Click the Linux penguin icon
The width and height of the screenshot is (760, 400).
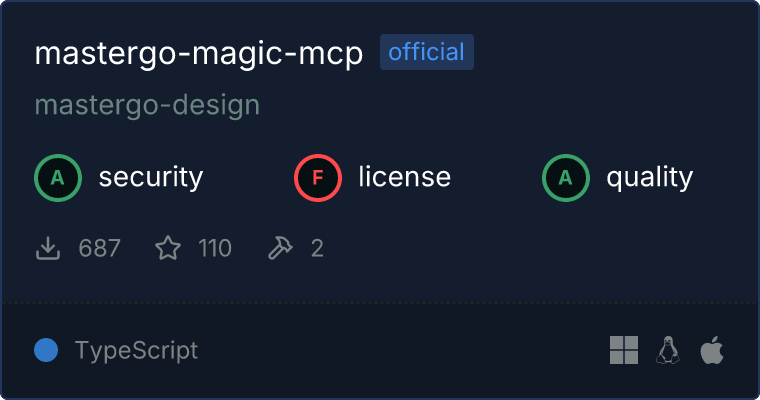pyautogui.click(x=668, y=350)
